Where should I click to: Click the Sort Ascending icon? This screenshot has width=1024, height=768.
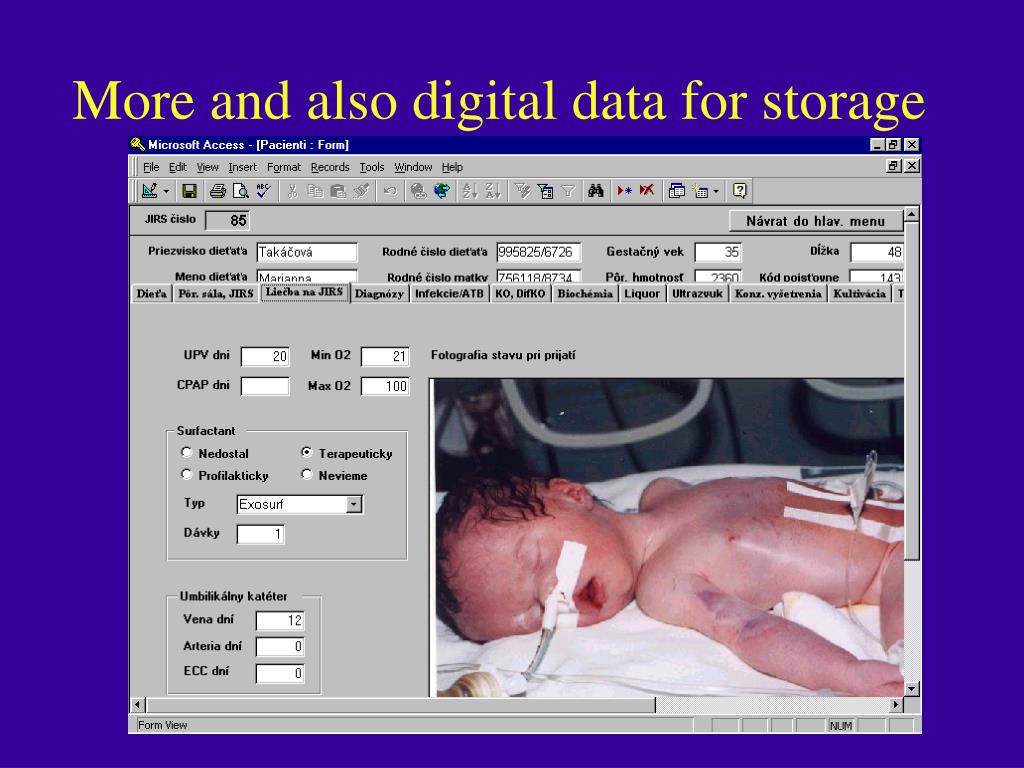[x=470, y=191]
